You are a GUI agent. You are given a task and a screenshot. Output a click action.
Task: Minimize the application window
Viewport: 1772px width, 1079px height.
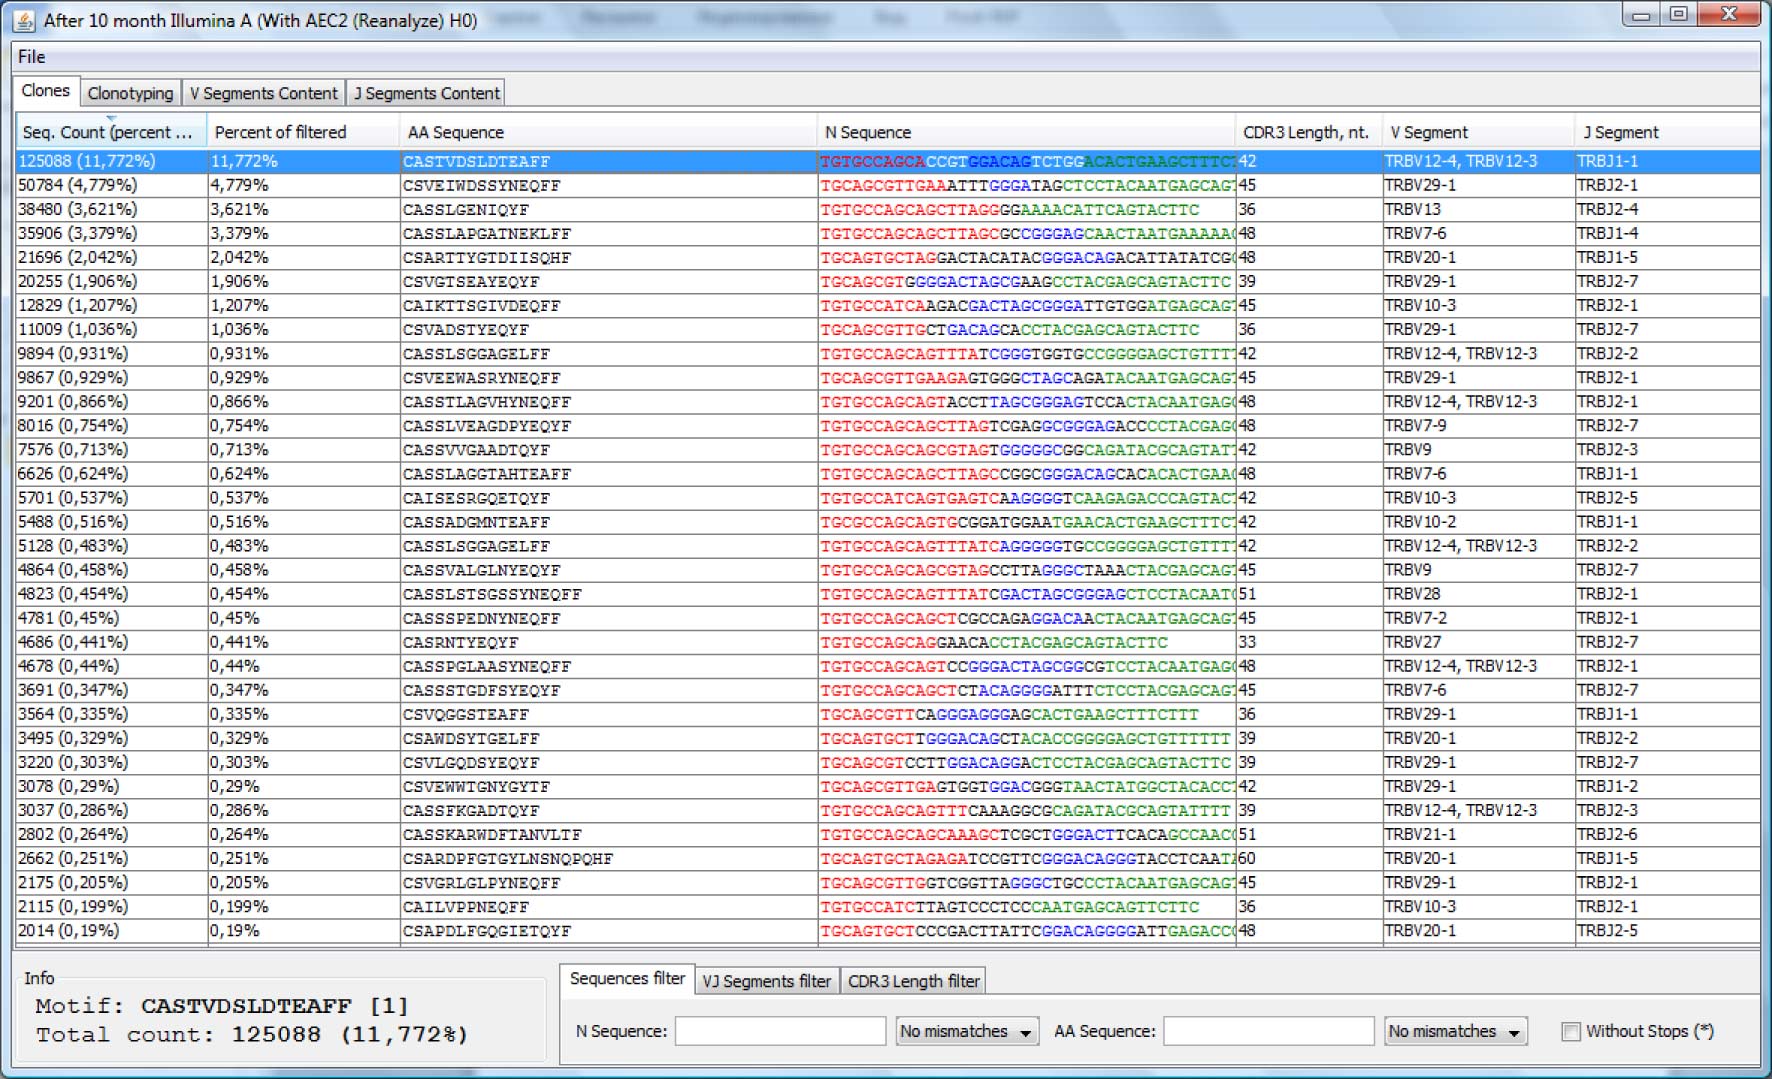point(1641,14)
